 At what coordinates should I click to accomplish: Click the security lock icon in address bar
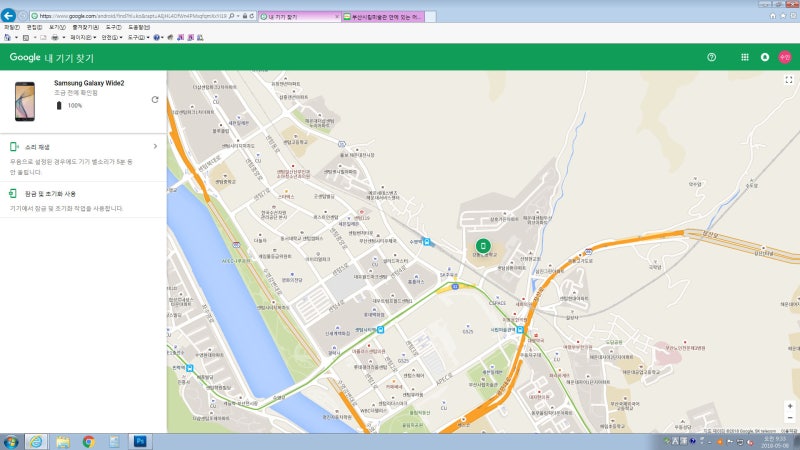click(x=245, y=16)
